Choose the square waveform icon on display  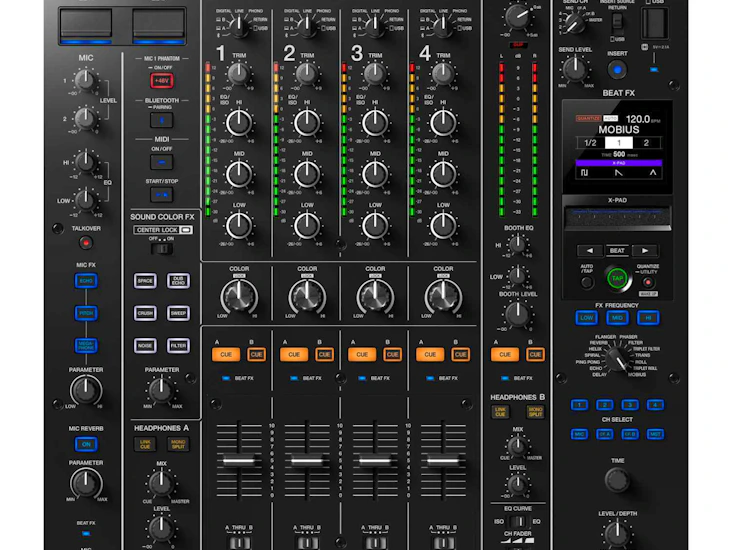pos(584,173)
